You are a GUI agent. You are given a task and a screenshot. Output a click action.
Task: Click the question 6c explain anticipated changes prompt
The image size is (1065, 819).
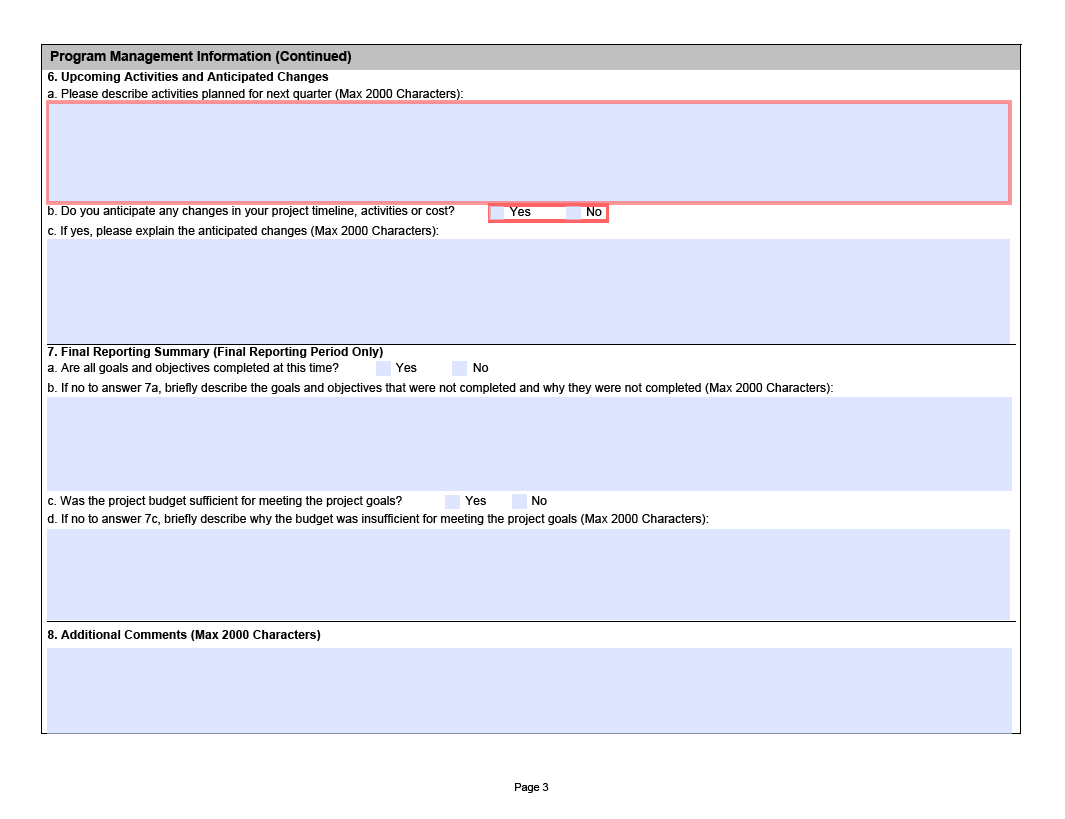243,231
